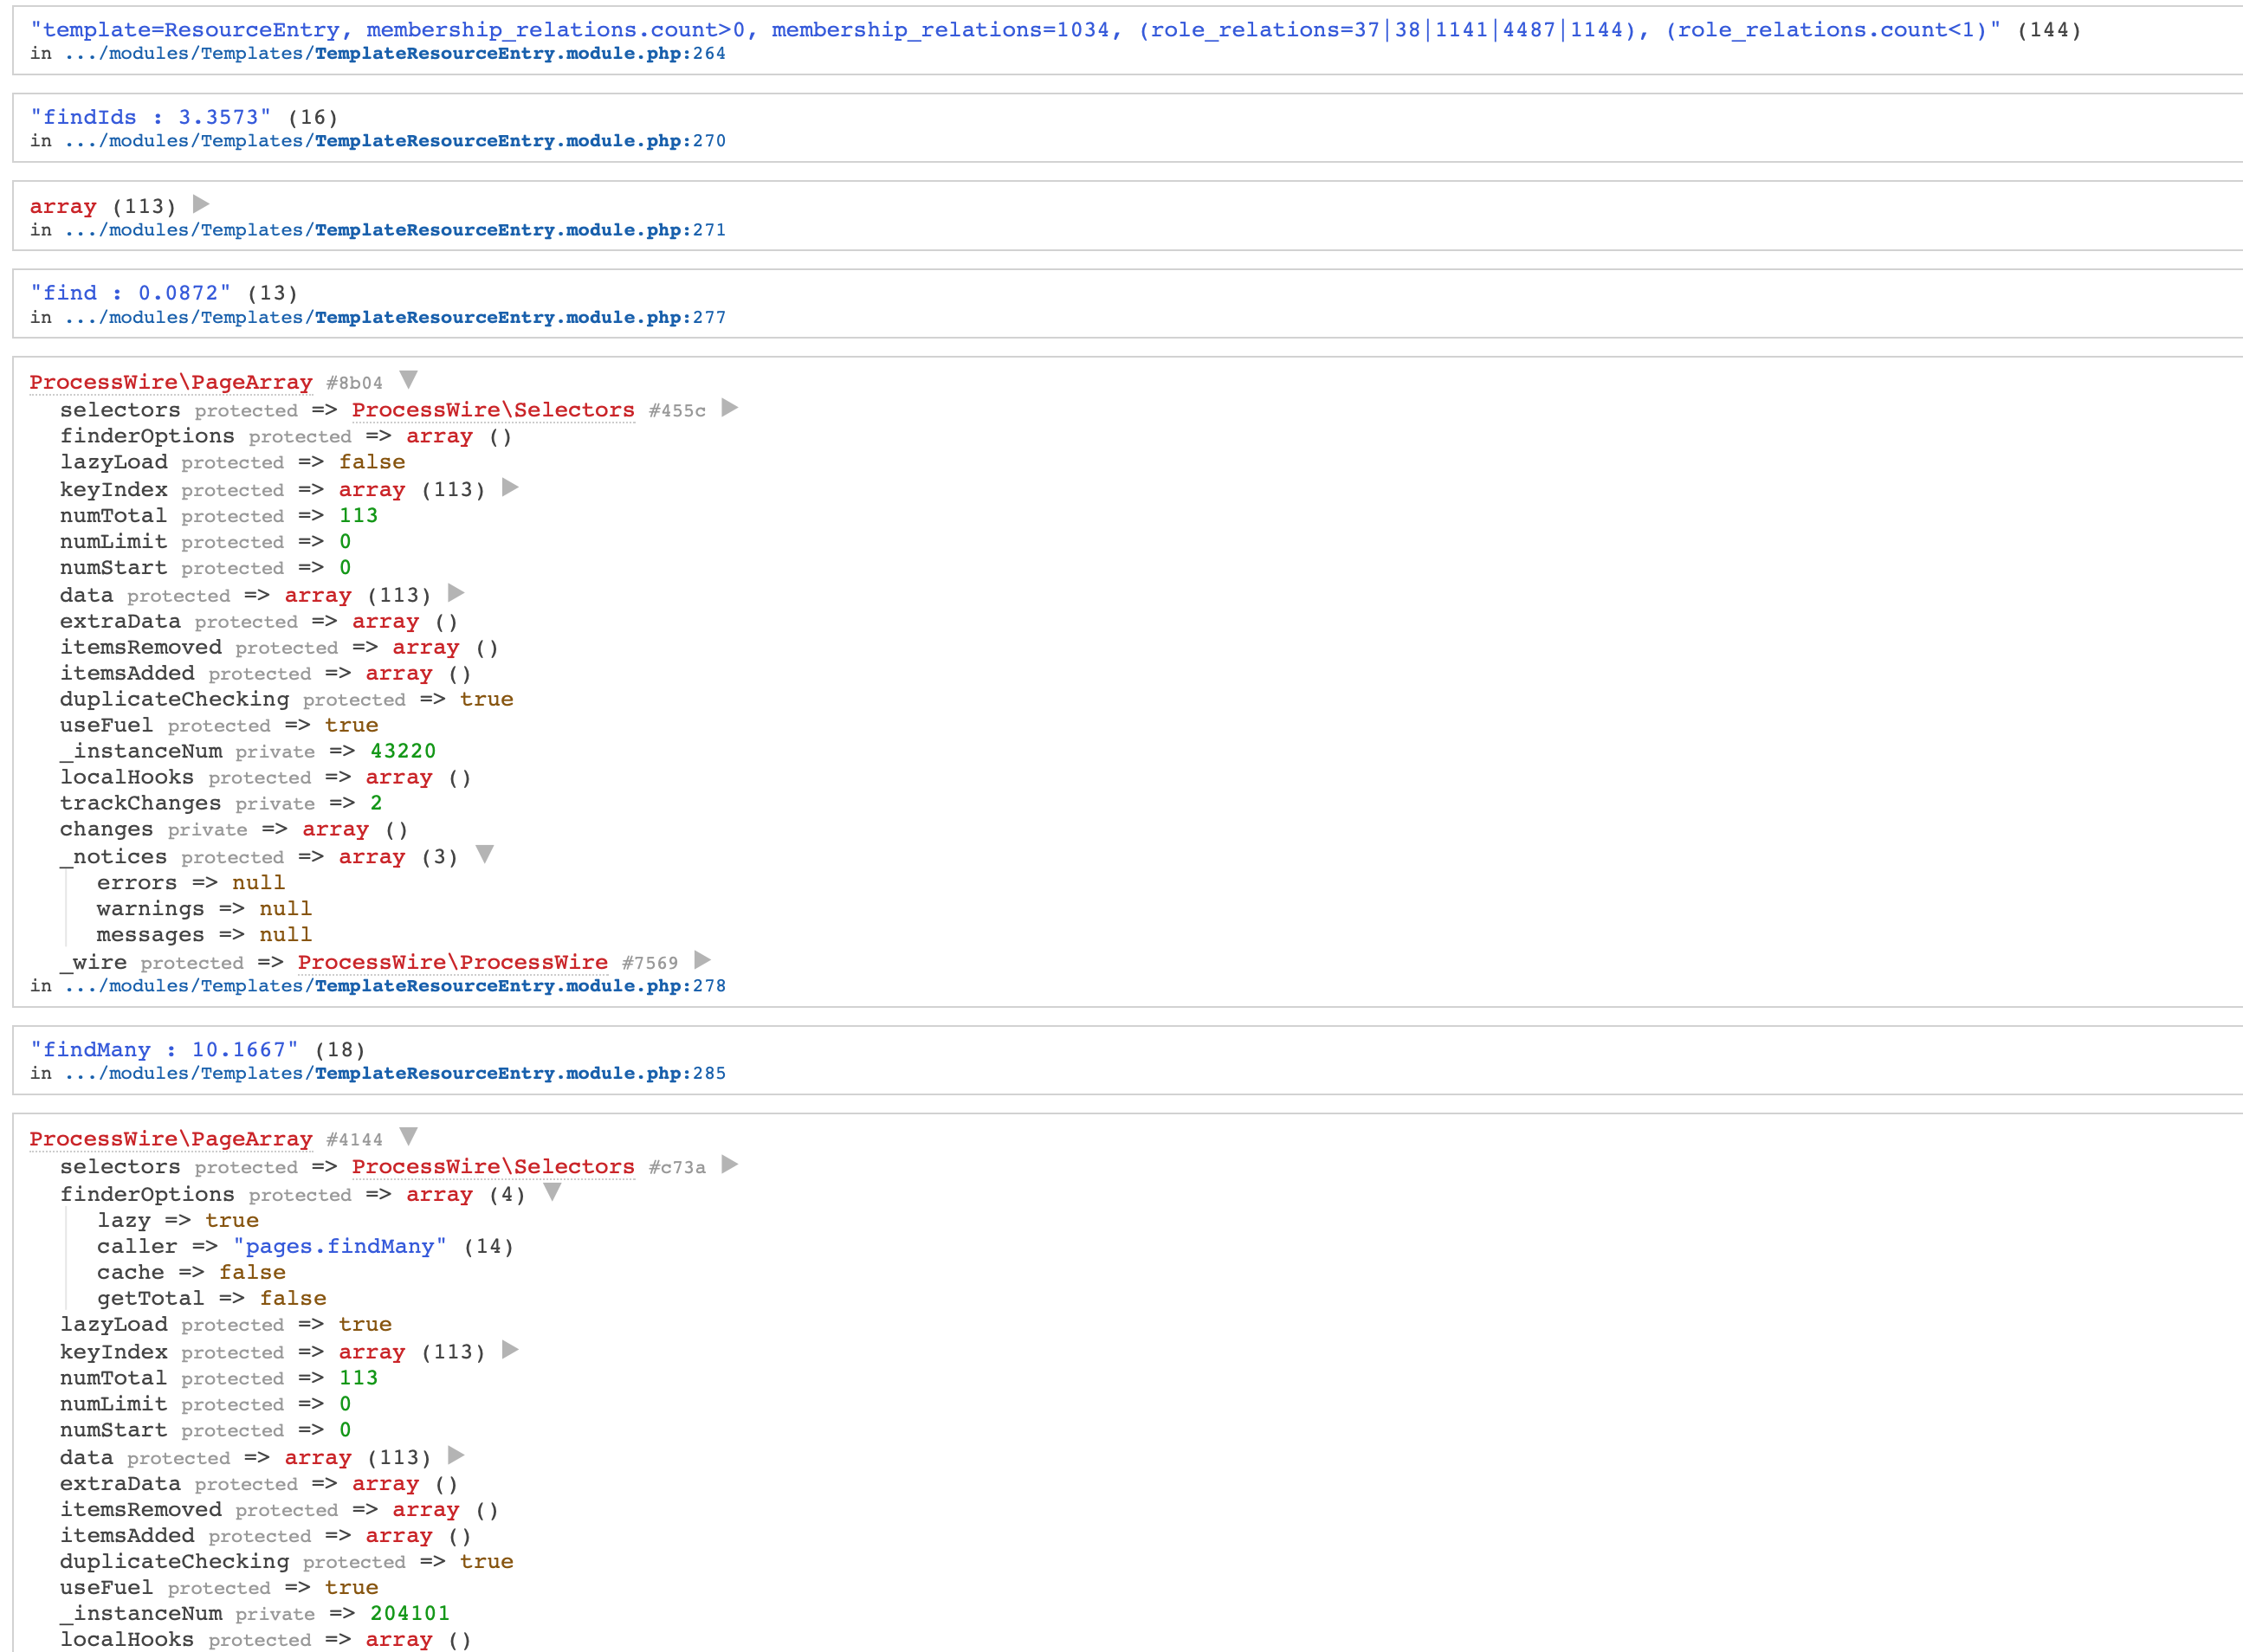Expand the array (113) dump at line 271
Image resolution: width=2243 pixels, height=1652 pixels.
201,204
